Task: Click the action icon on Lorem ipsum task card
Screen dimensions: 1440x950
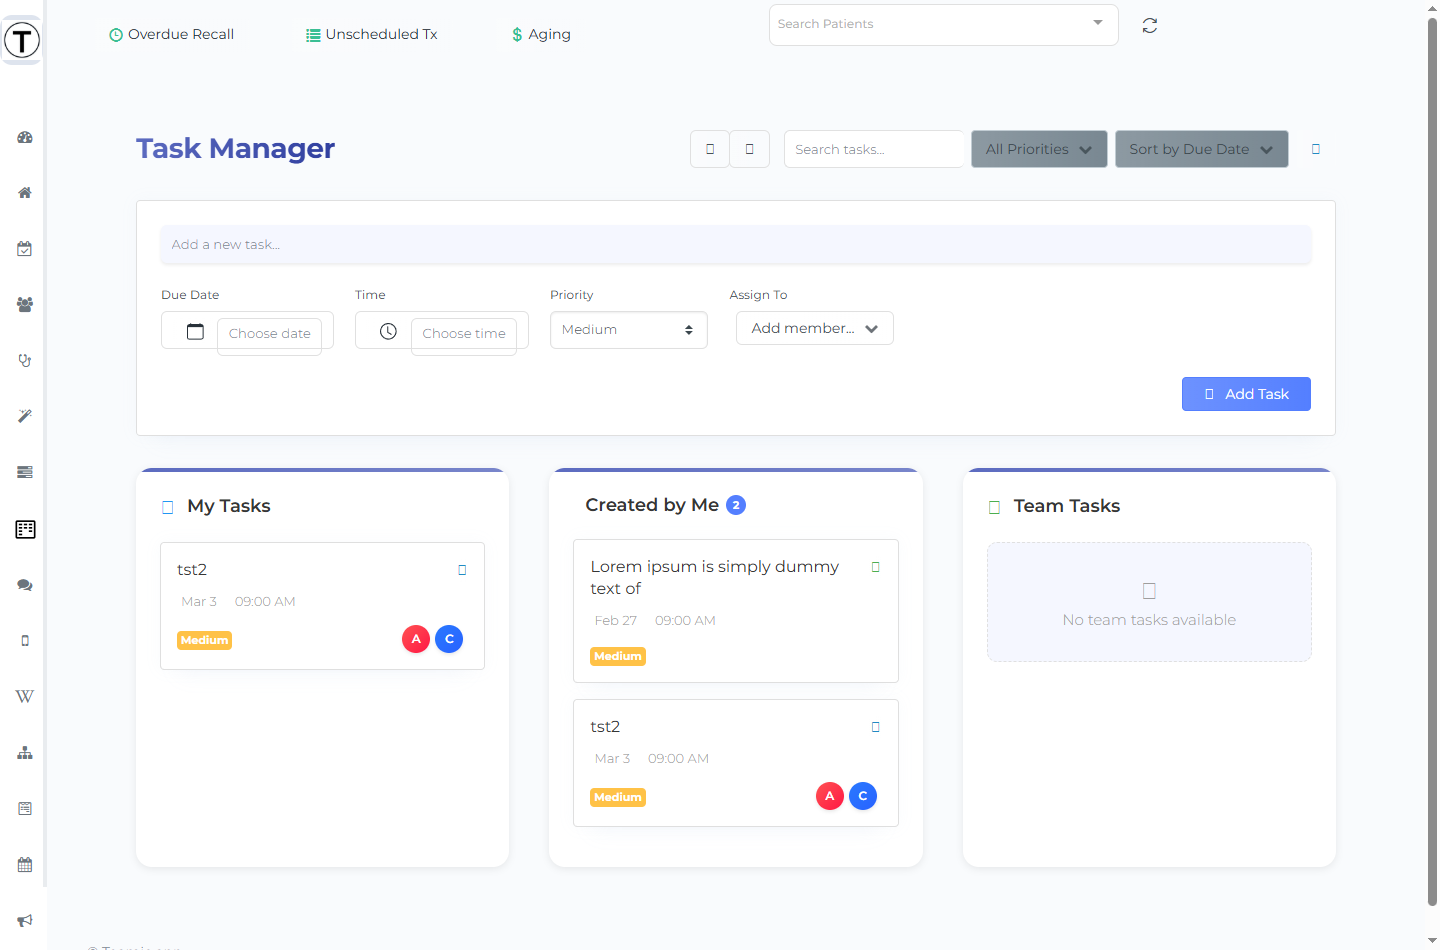Action: (x=876, y=567)
